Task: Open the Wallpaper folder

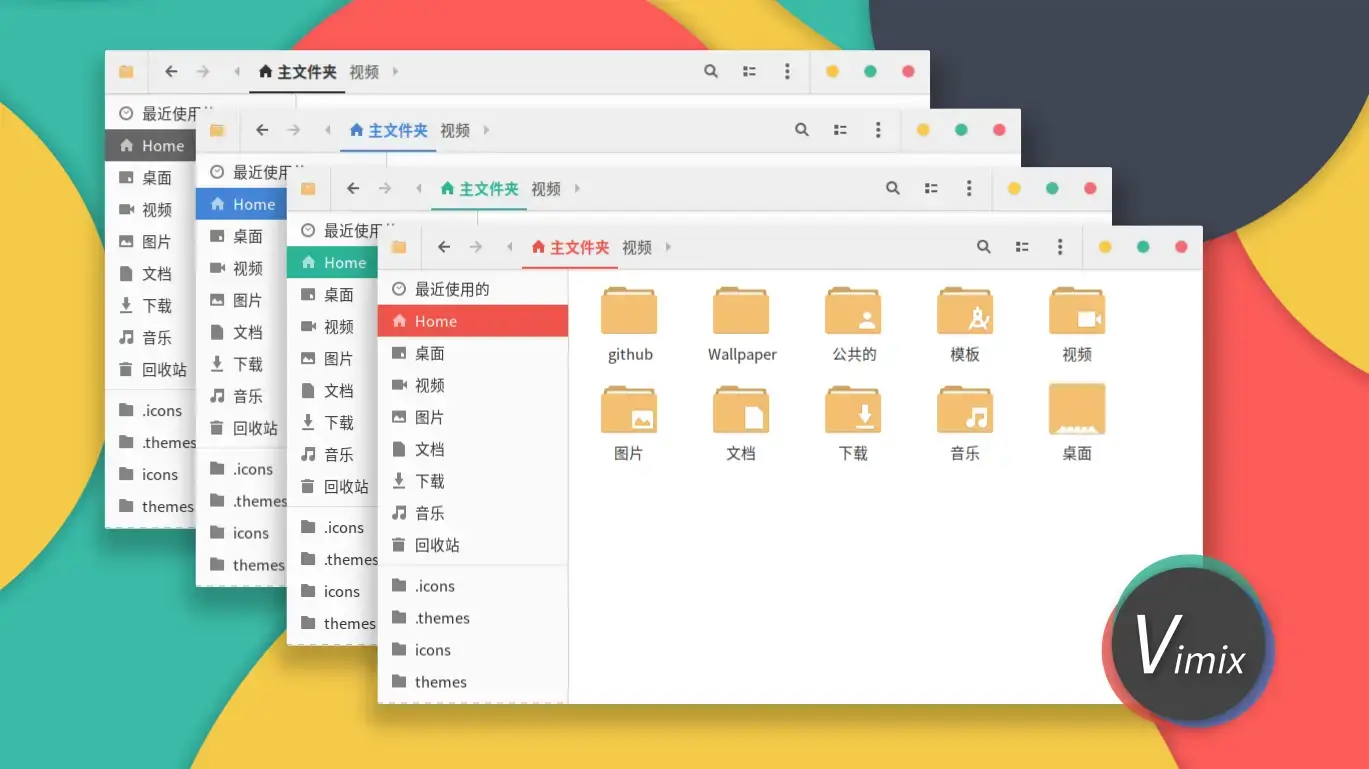Action: 741,312
